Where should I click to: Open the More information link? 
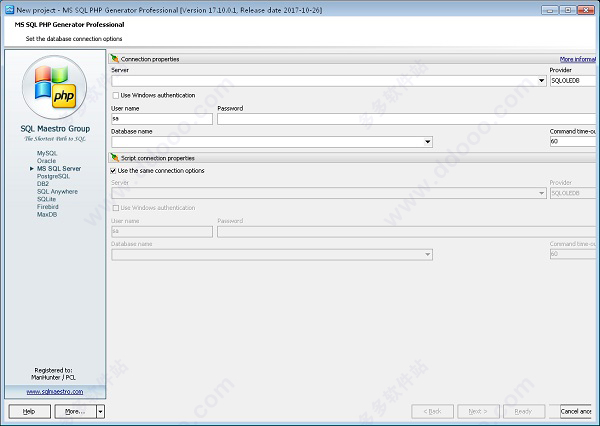coord(578,59)
